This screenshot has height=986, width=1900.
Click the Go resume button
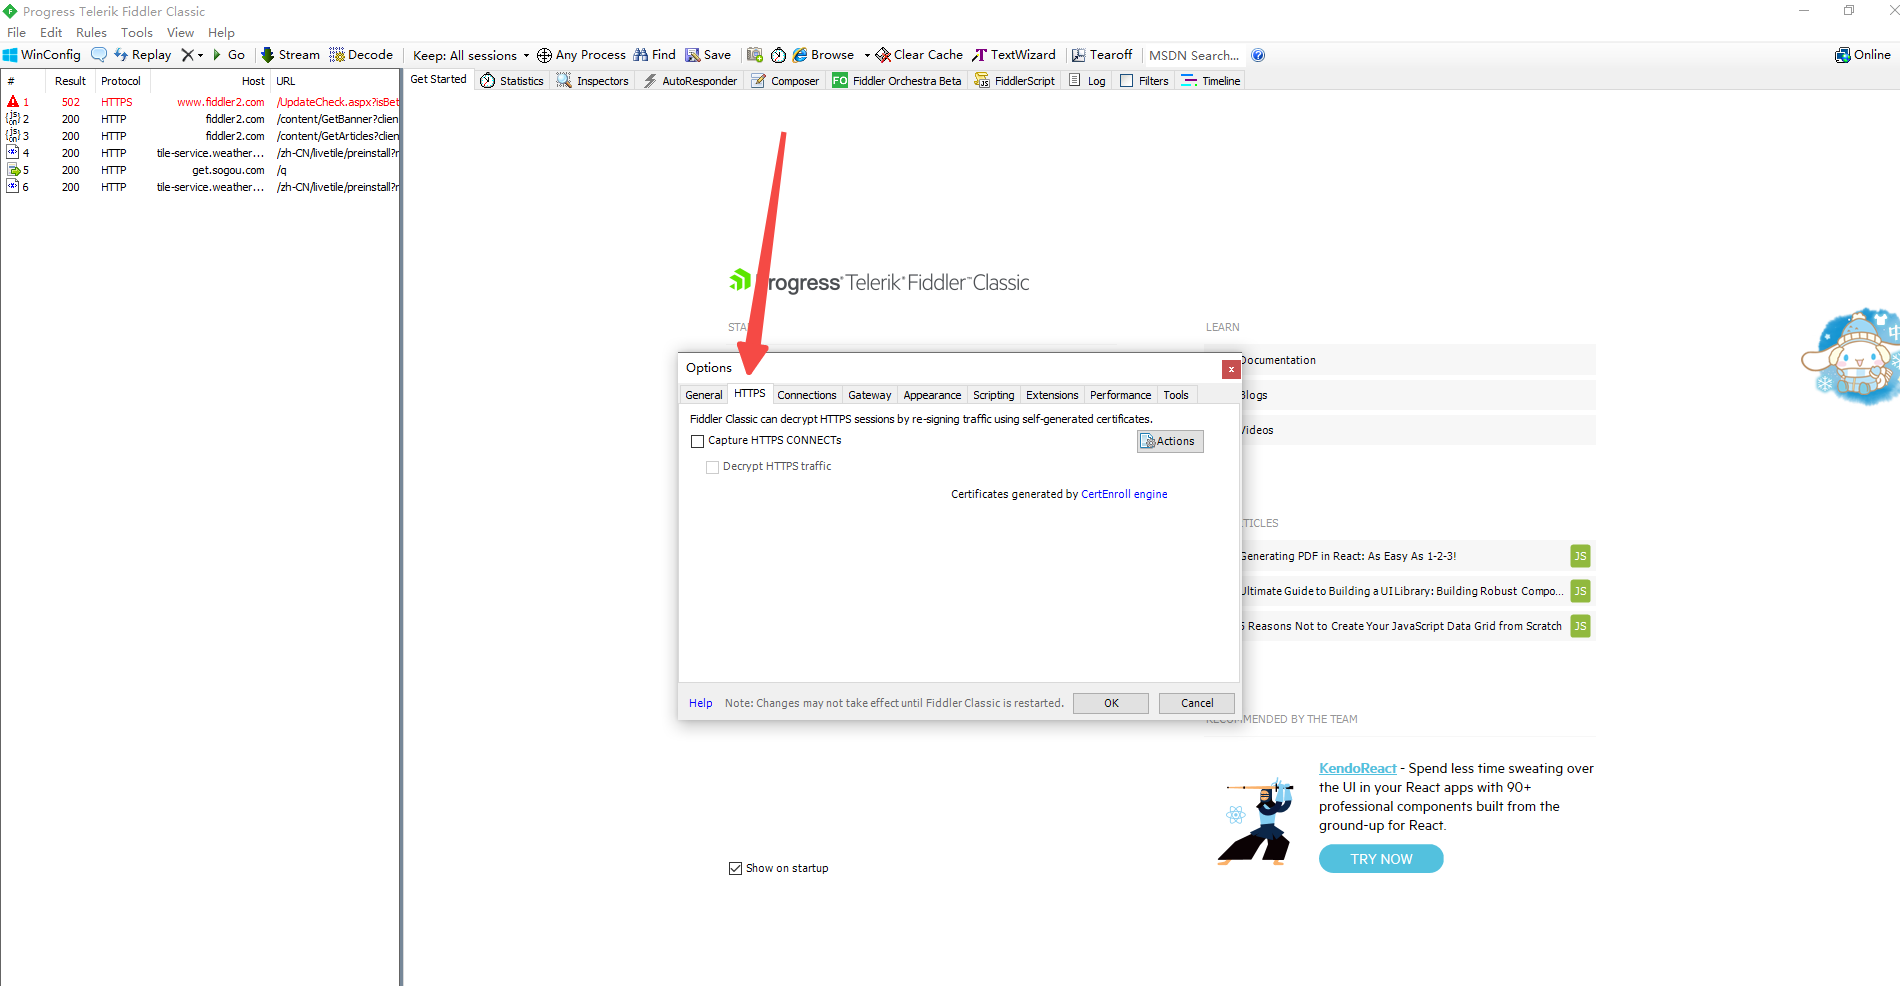[229, 55]
